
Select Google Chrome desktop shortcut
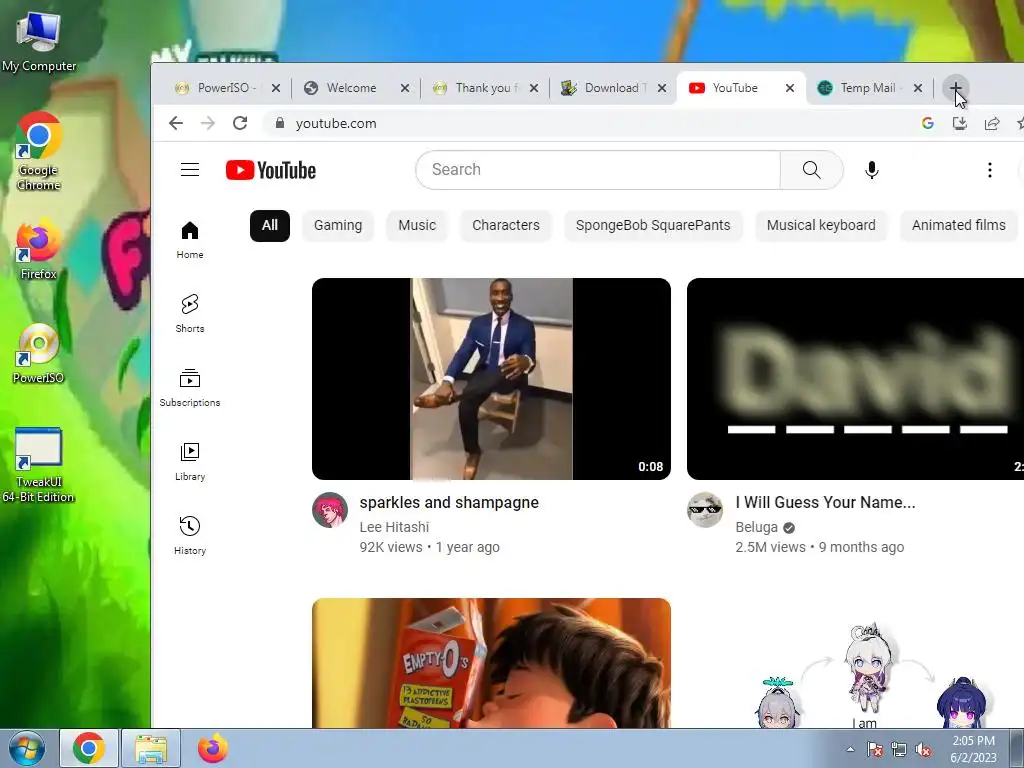pyautogui.click(x=39, y=152)
